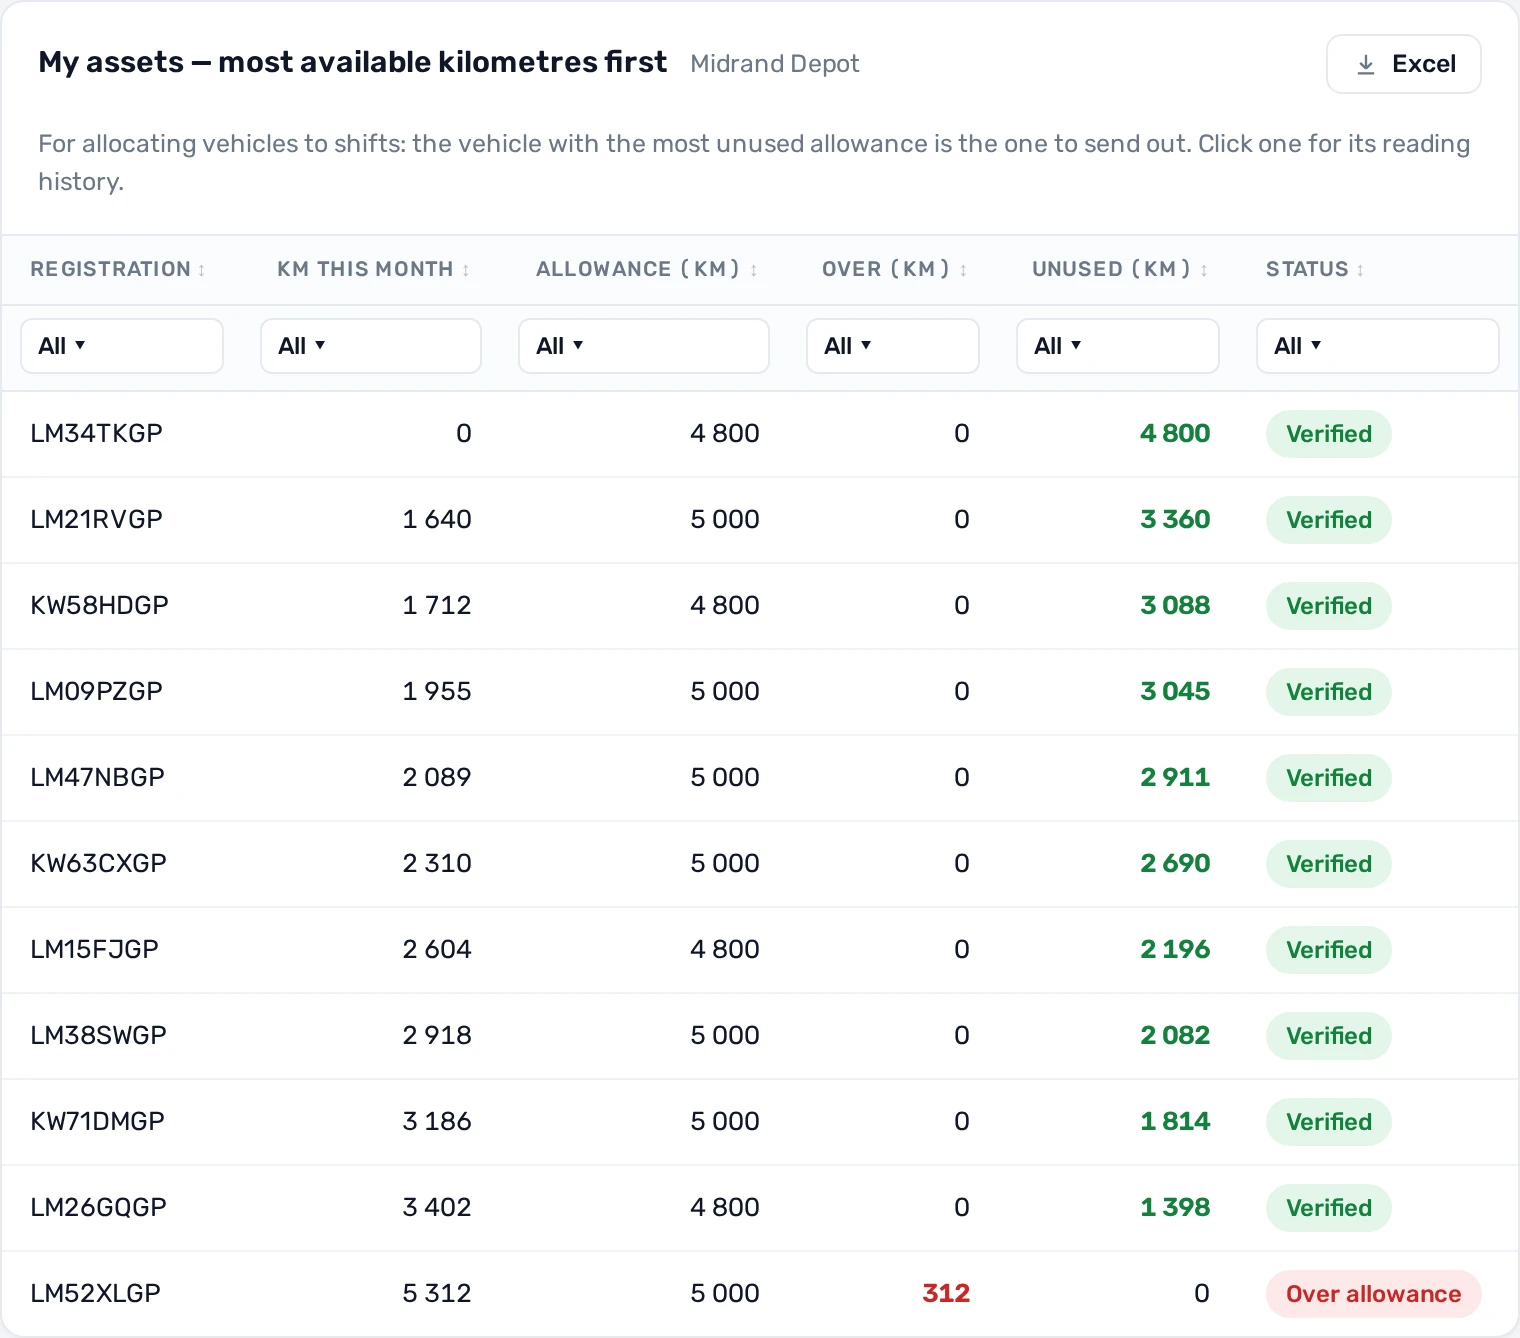Open the Unused (KM) filter dropdown

(1118, 346)
